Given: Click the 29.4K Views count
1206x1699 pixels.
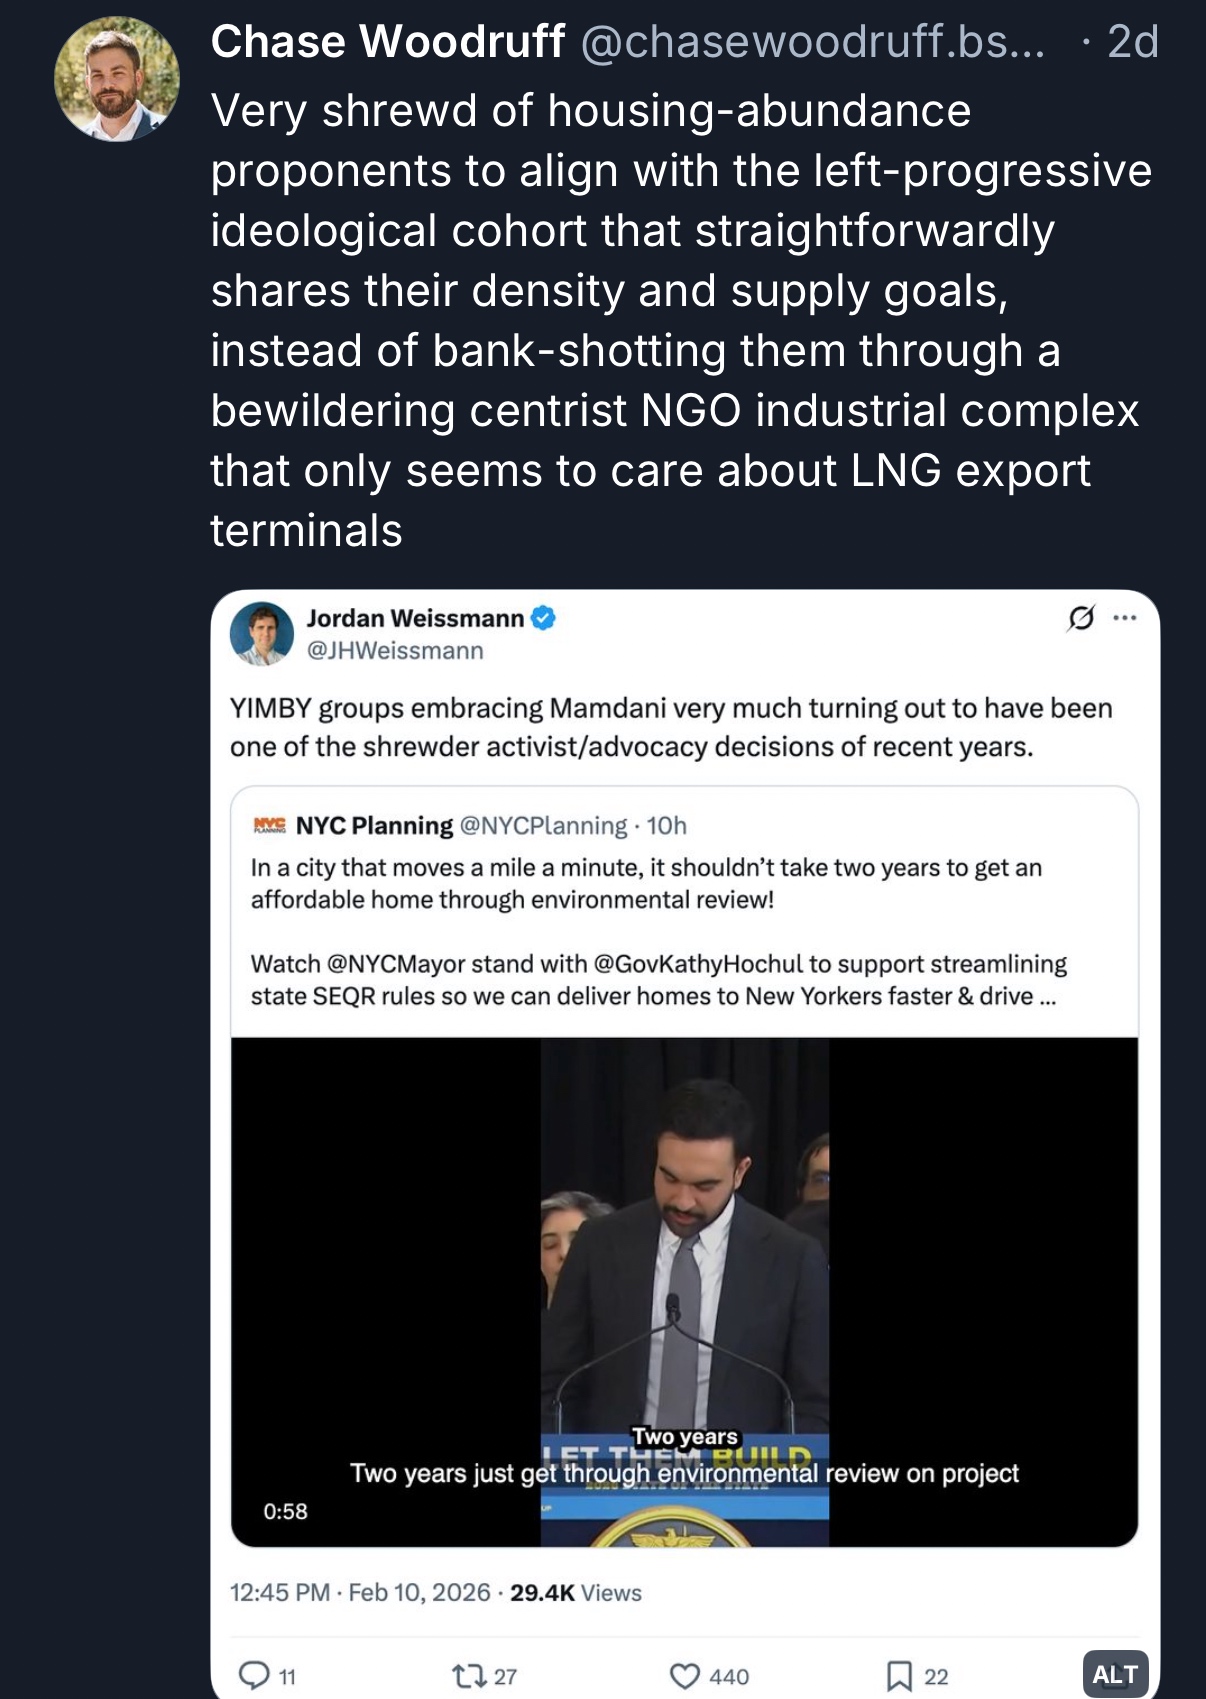Looking at the screenshot, I should [576, 1593].
